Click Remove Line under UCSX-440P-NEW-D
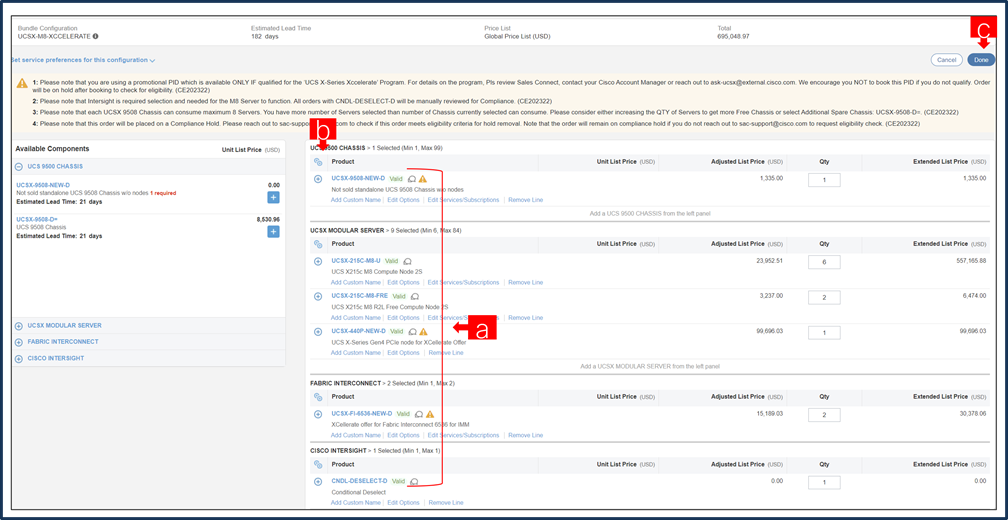The image size is (1008, 520). click(x=446, y=353)
